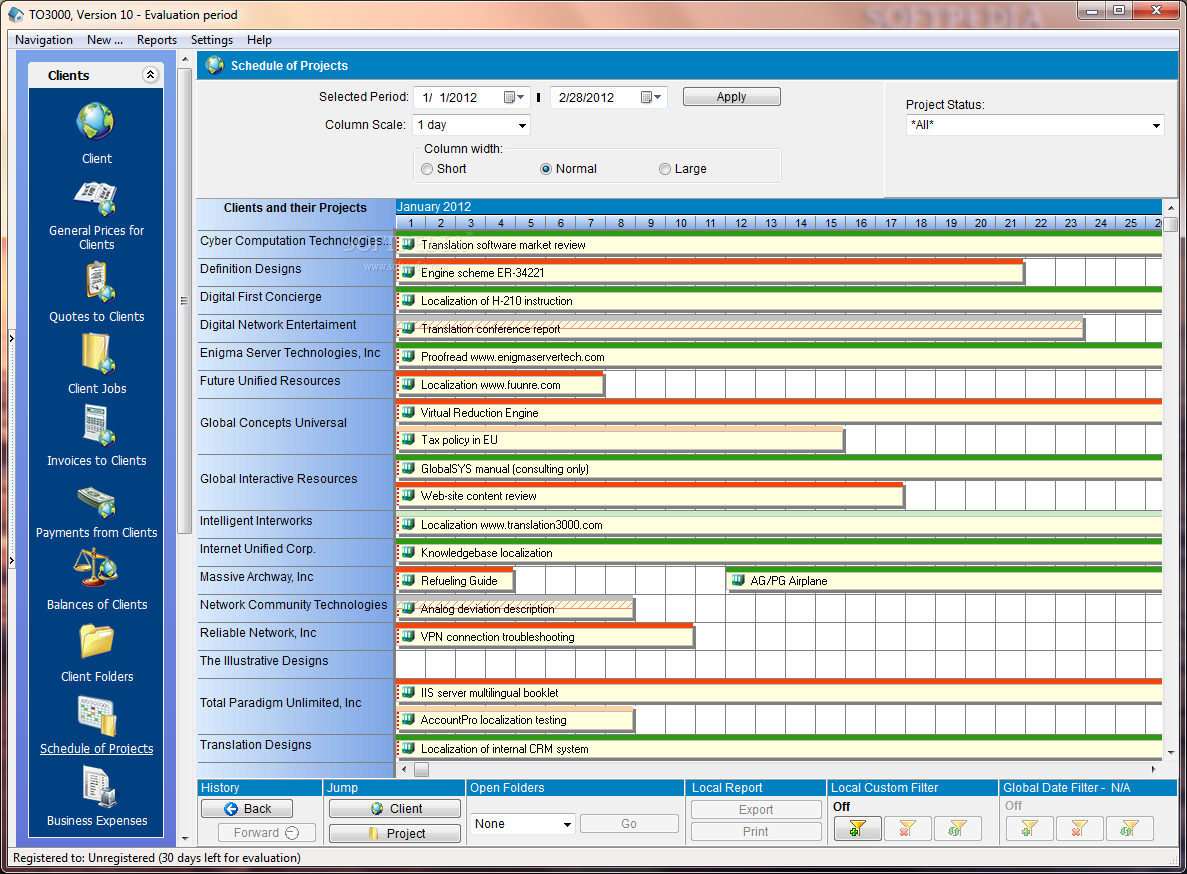Open Reports menu
This screenshot has width=1187, height=874.
(x=157, y=40)
